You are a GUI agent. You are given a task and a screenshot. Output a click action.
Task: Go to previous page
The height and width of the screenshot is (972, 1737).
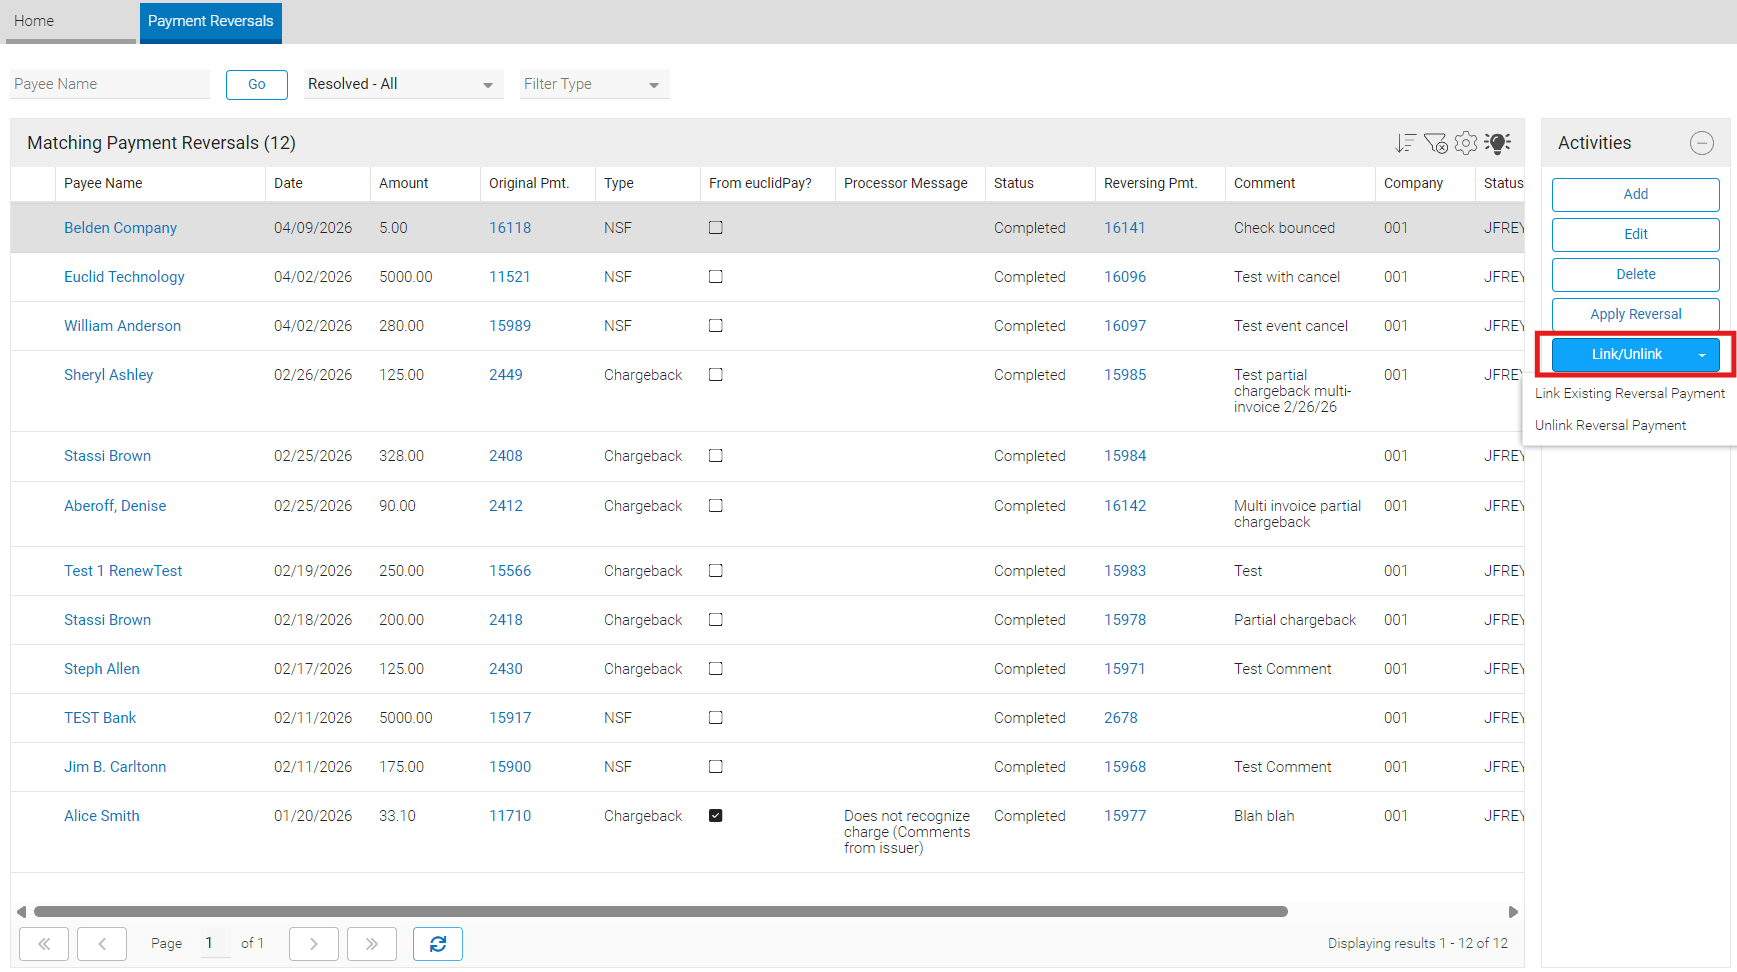[x=102, y=944]
